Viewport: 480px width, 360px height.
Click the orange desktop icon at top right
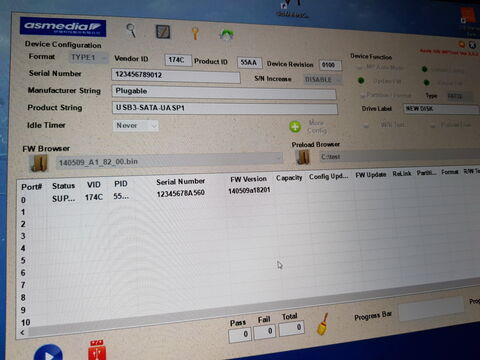pyautogui.click(x=468, y=15)
